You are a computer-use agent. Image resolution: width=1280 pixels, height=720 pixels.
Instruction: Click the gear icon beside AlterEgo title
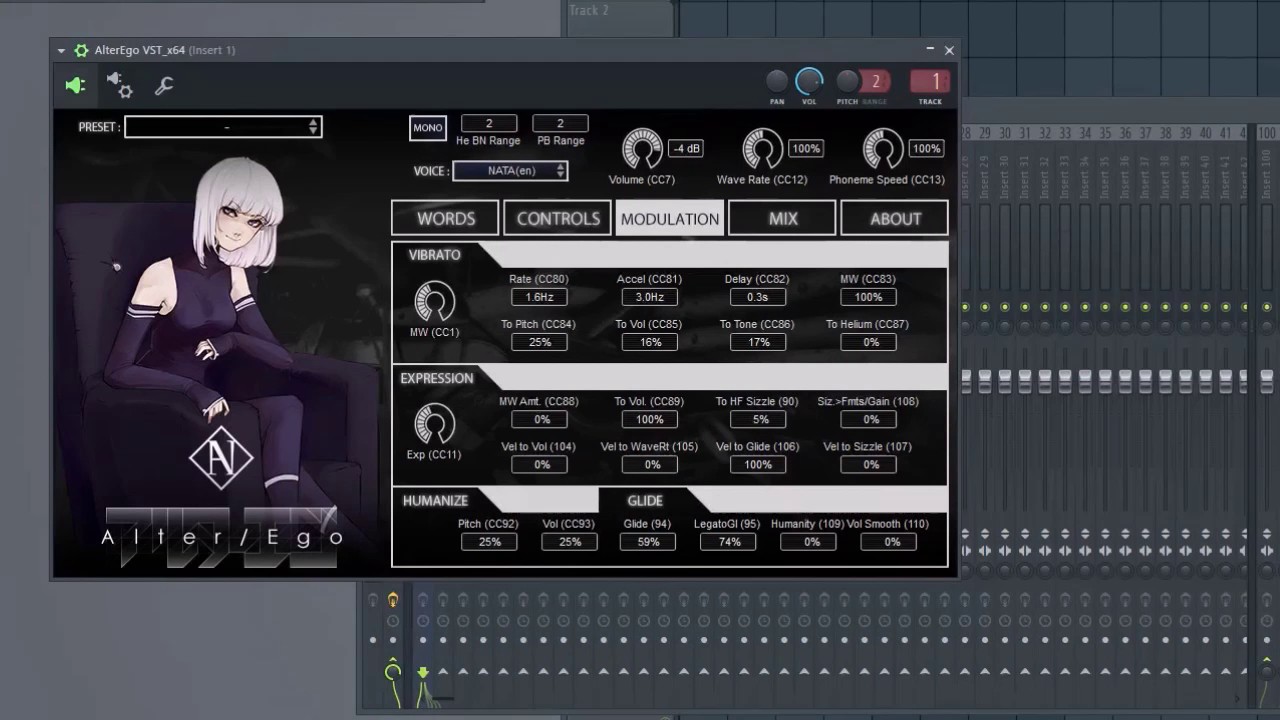[x=81, y=50]
